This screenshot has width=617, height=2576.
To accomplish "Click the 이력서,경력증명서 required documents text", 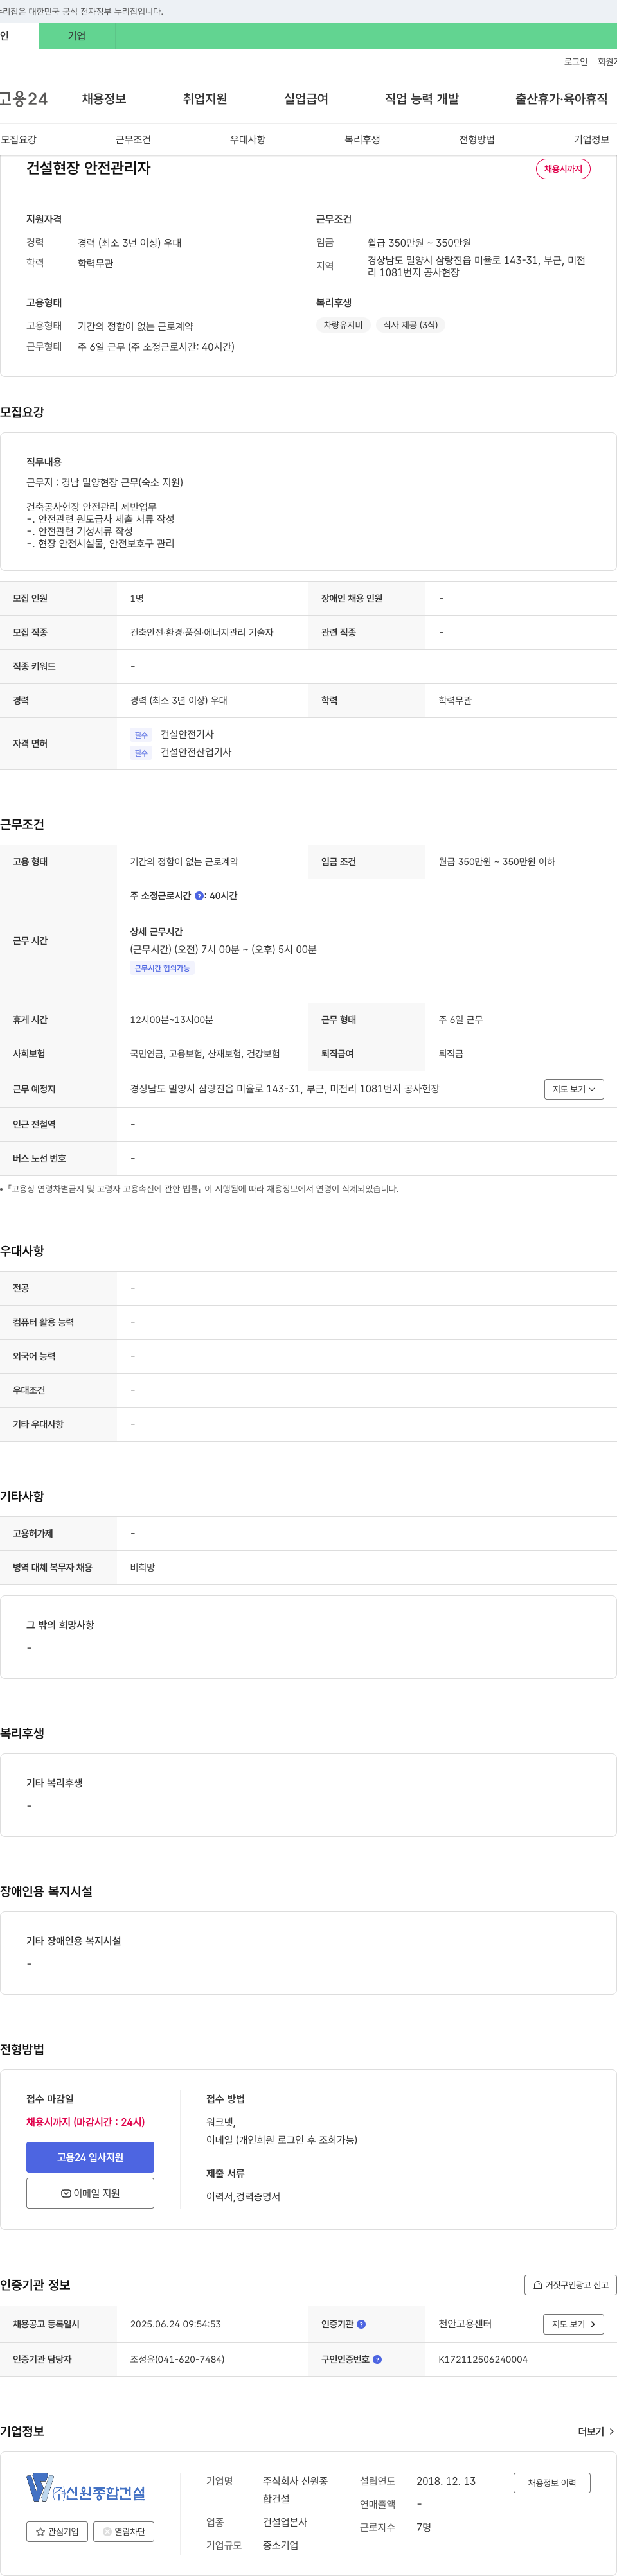I will pos(243,2196).
